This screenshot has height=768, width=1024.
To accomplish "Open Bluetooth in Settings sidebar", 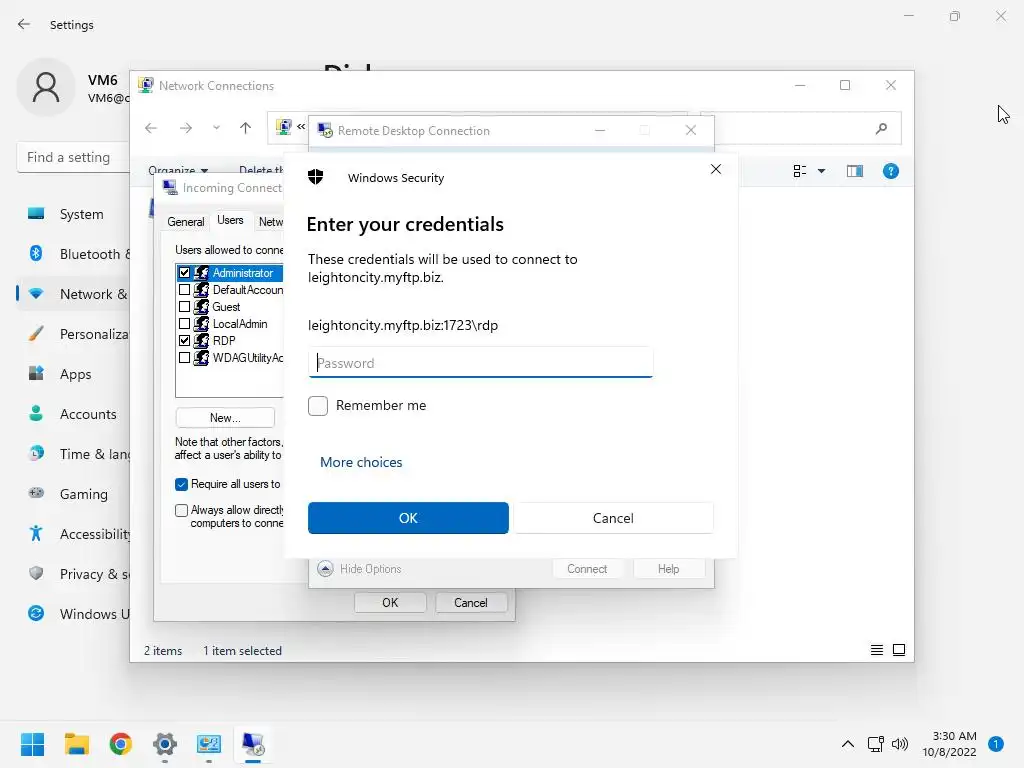I will click(73, 254).
